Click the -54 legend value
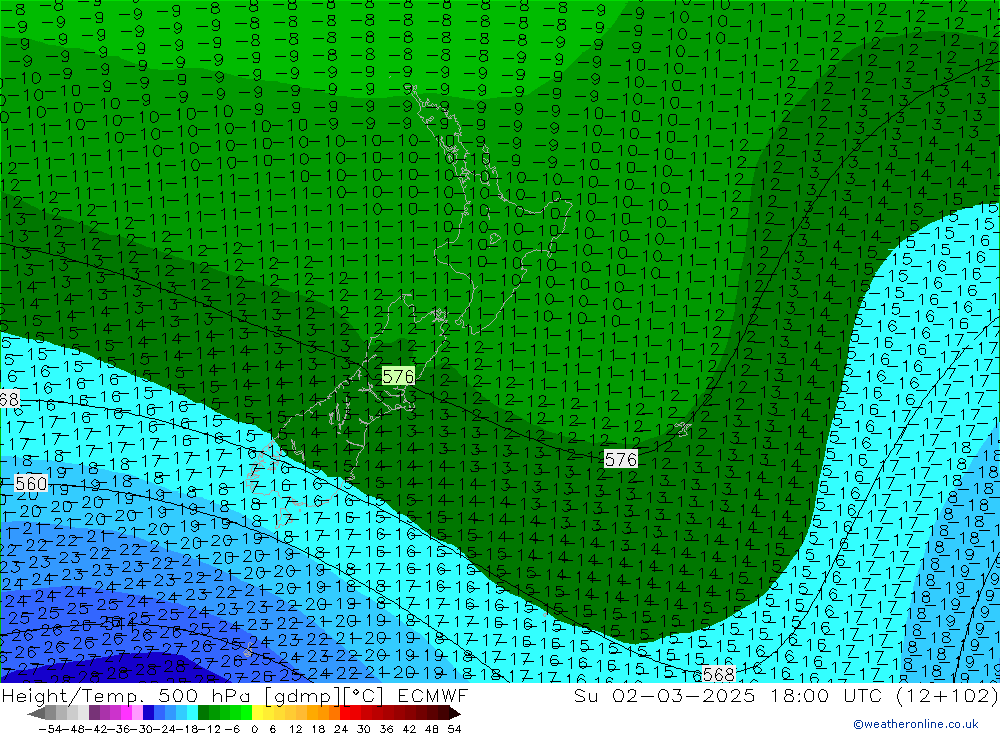1000x733 pixels. (x=50, y=729)
